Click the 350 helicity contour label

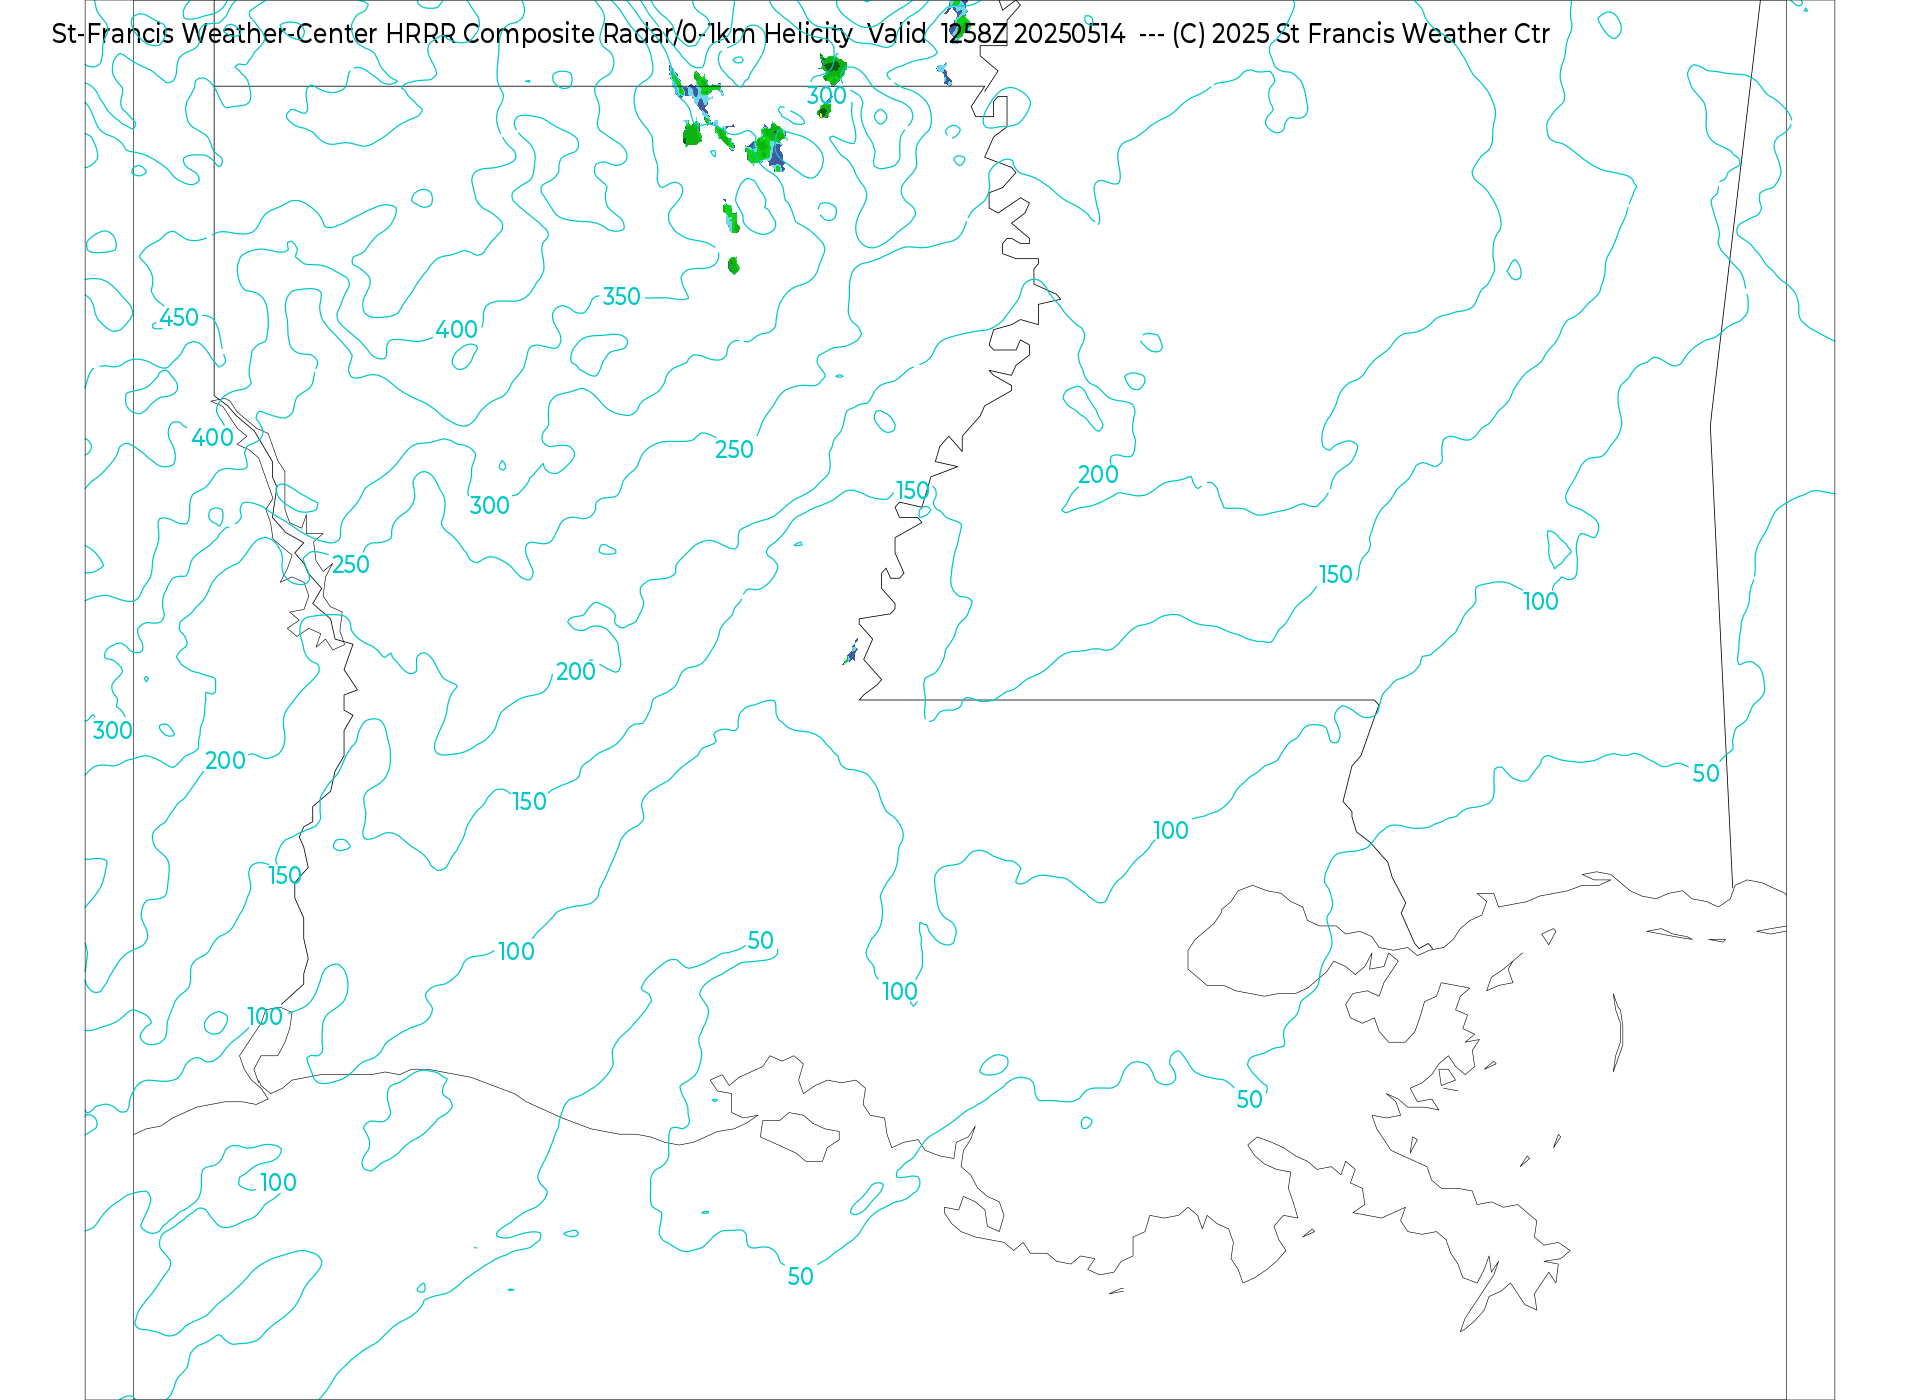click(x=621, y=297)
